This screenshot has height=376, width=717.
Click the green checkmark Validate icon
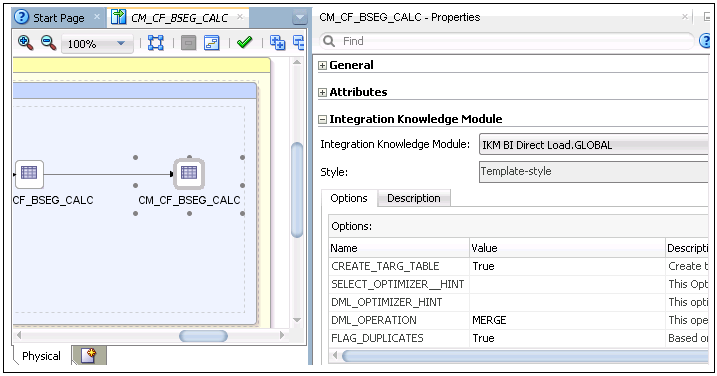245,43
